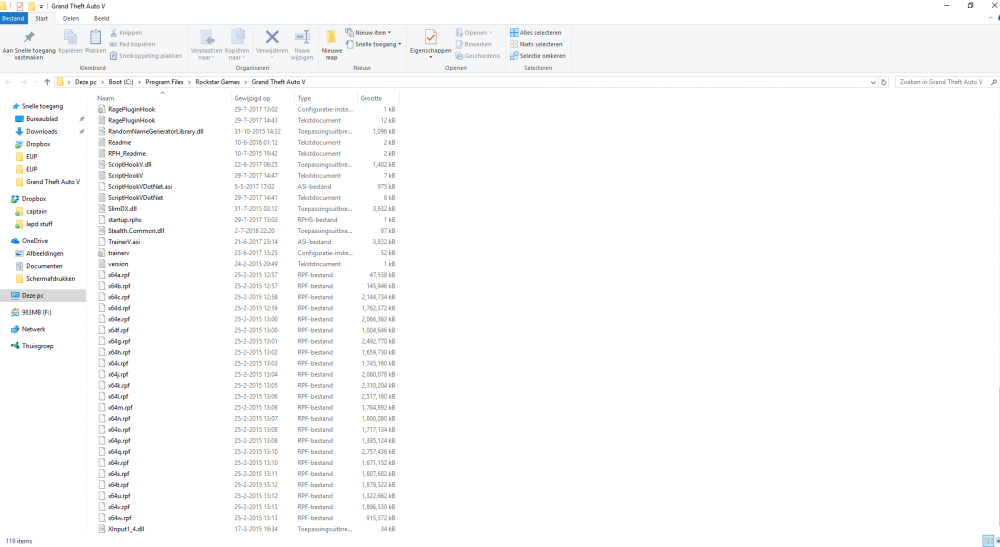1000x547 pixels.
Task: Switch to the Delen ribbon tab
Action: tap(71, 18)
